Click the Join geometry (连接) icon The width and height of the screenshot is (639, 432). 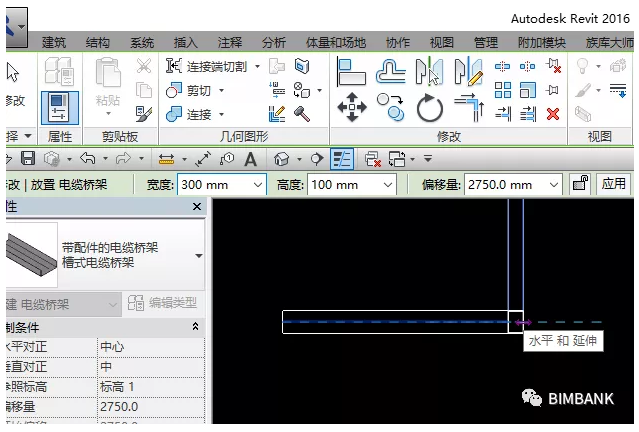173,115
